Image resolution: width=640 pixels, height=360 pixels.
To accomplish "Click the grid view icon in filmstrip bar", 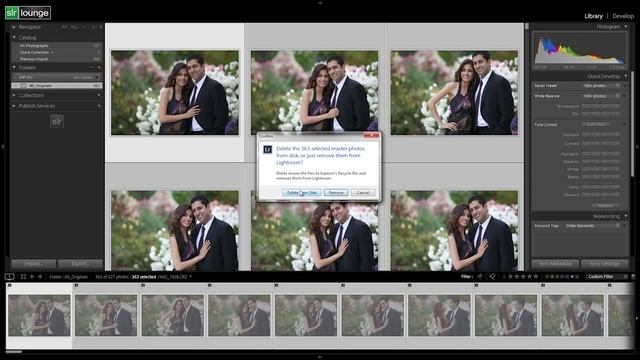I will pos(23,277).
